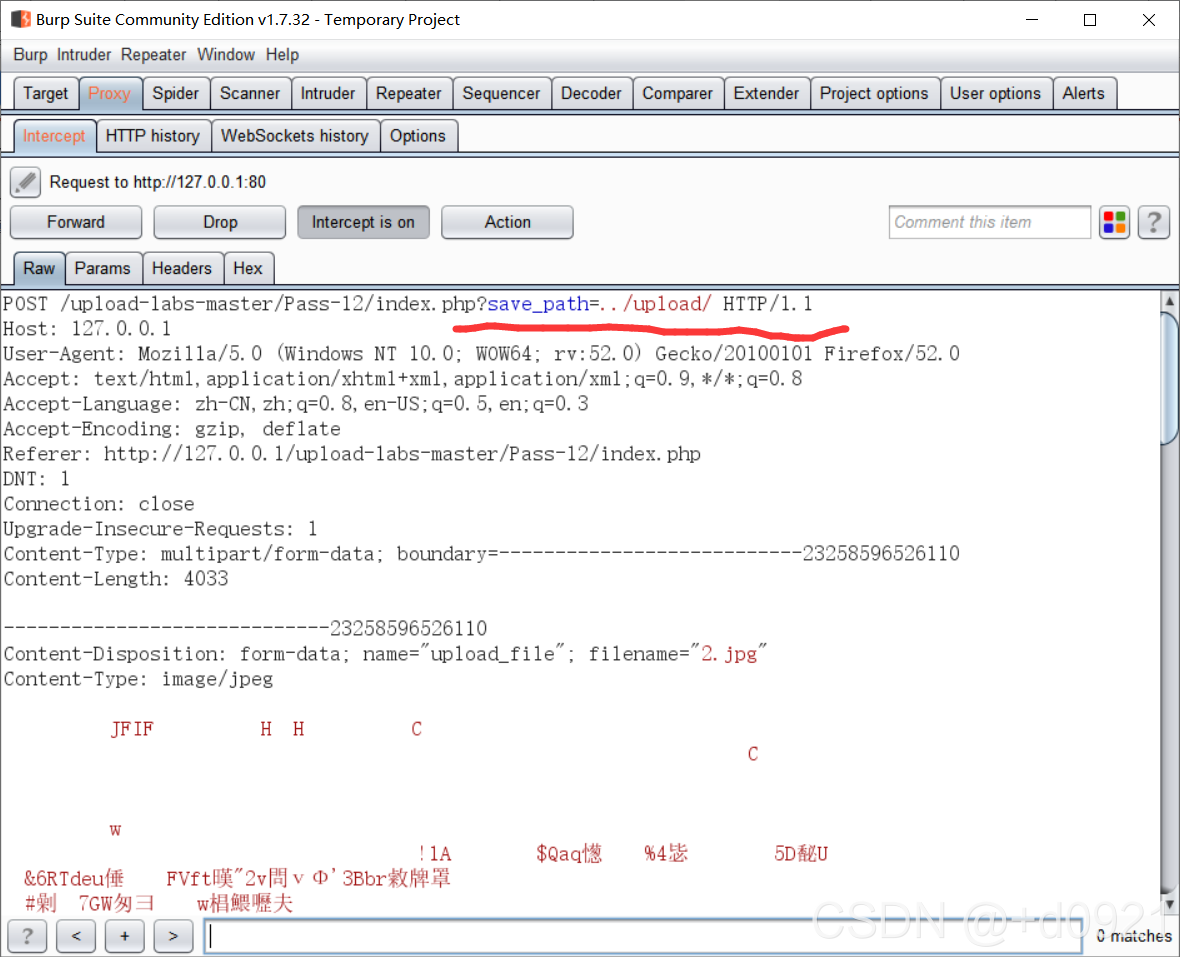Open the highlight color picker icon

point(1114,223)
